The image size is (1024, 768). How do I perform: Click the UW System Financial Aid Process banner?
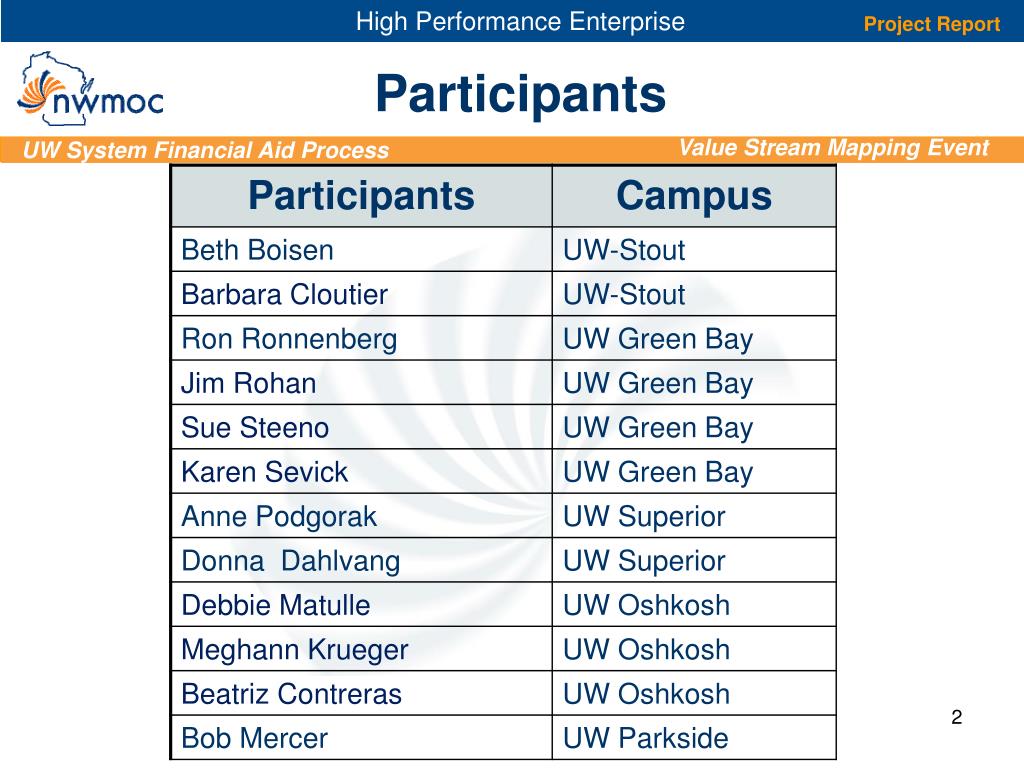tap(206, 150)
